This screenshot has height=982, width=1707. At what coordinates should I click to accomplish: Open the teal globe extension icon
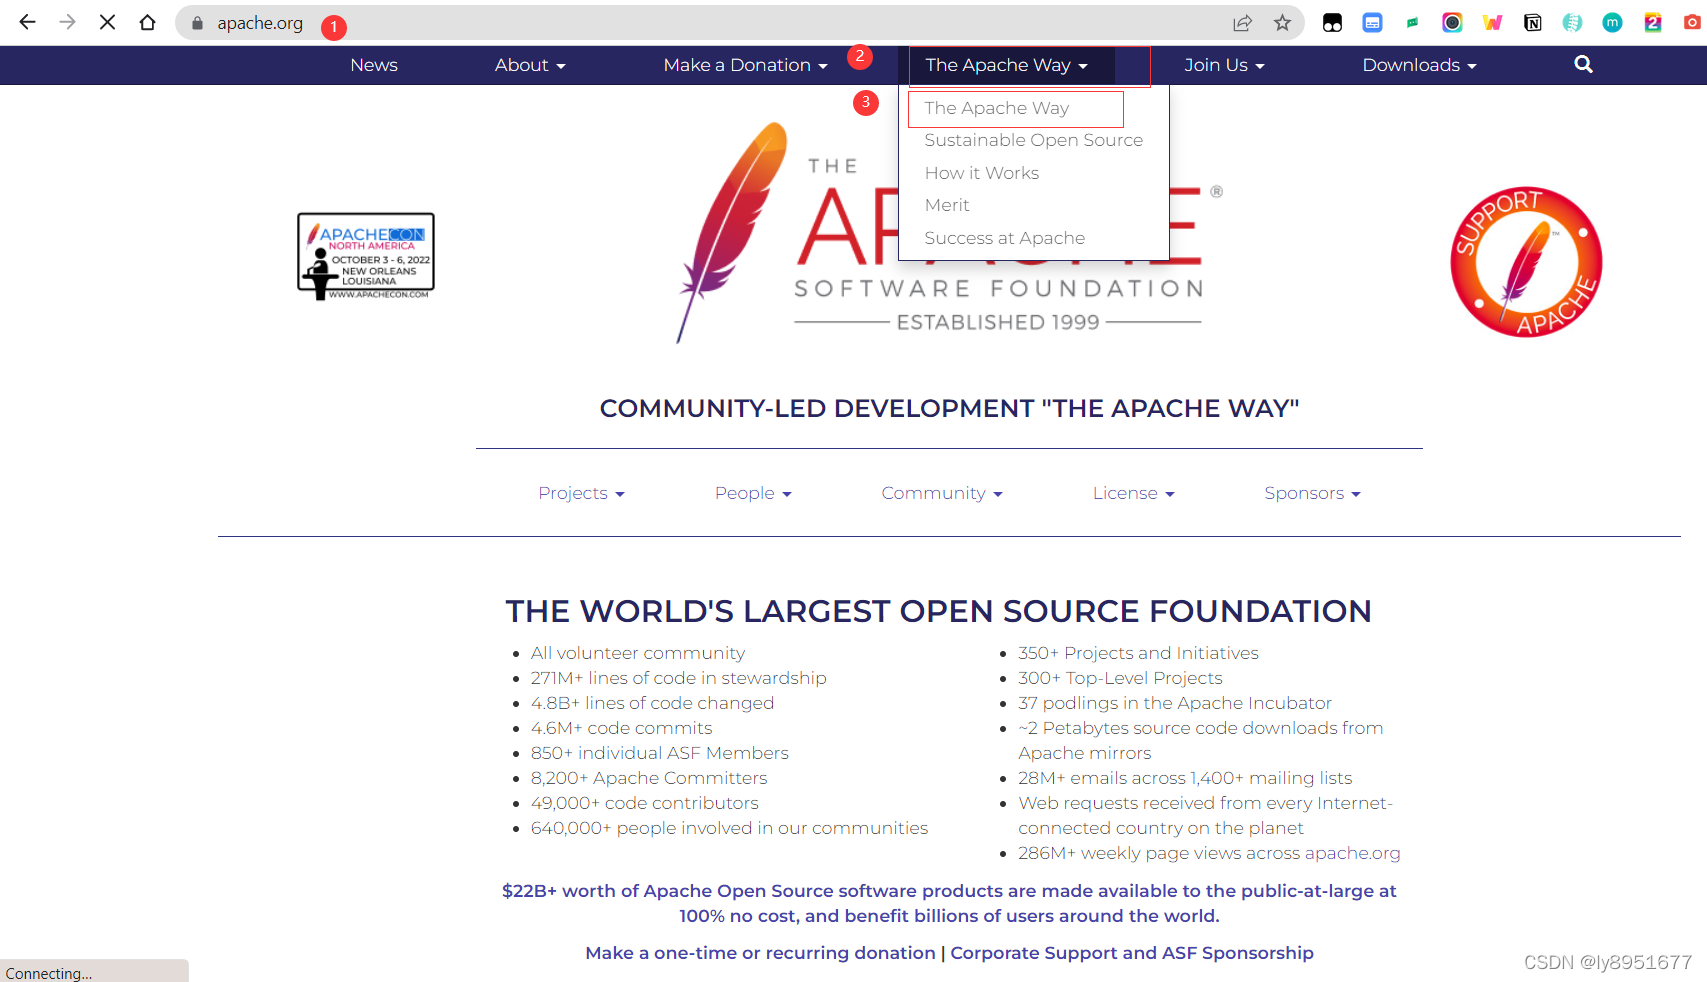pyautogui.click(x=1572, y=23)
